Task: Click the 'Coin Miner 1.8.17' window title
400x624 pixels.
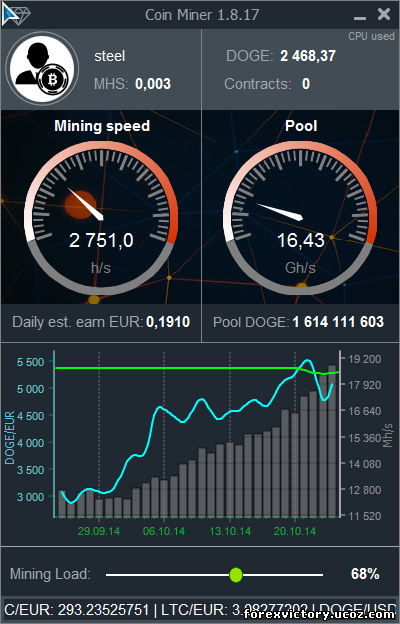Action: click(x=202, y=15)
